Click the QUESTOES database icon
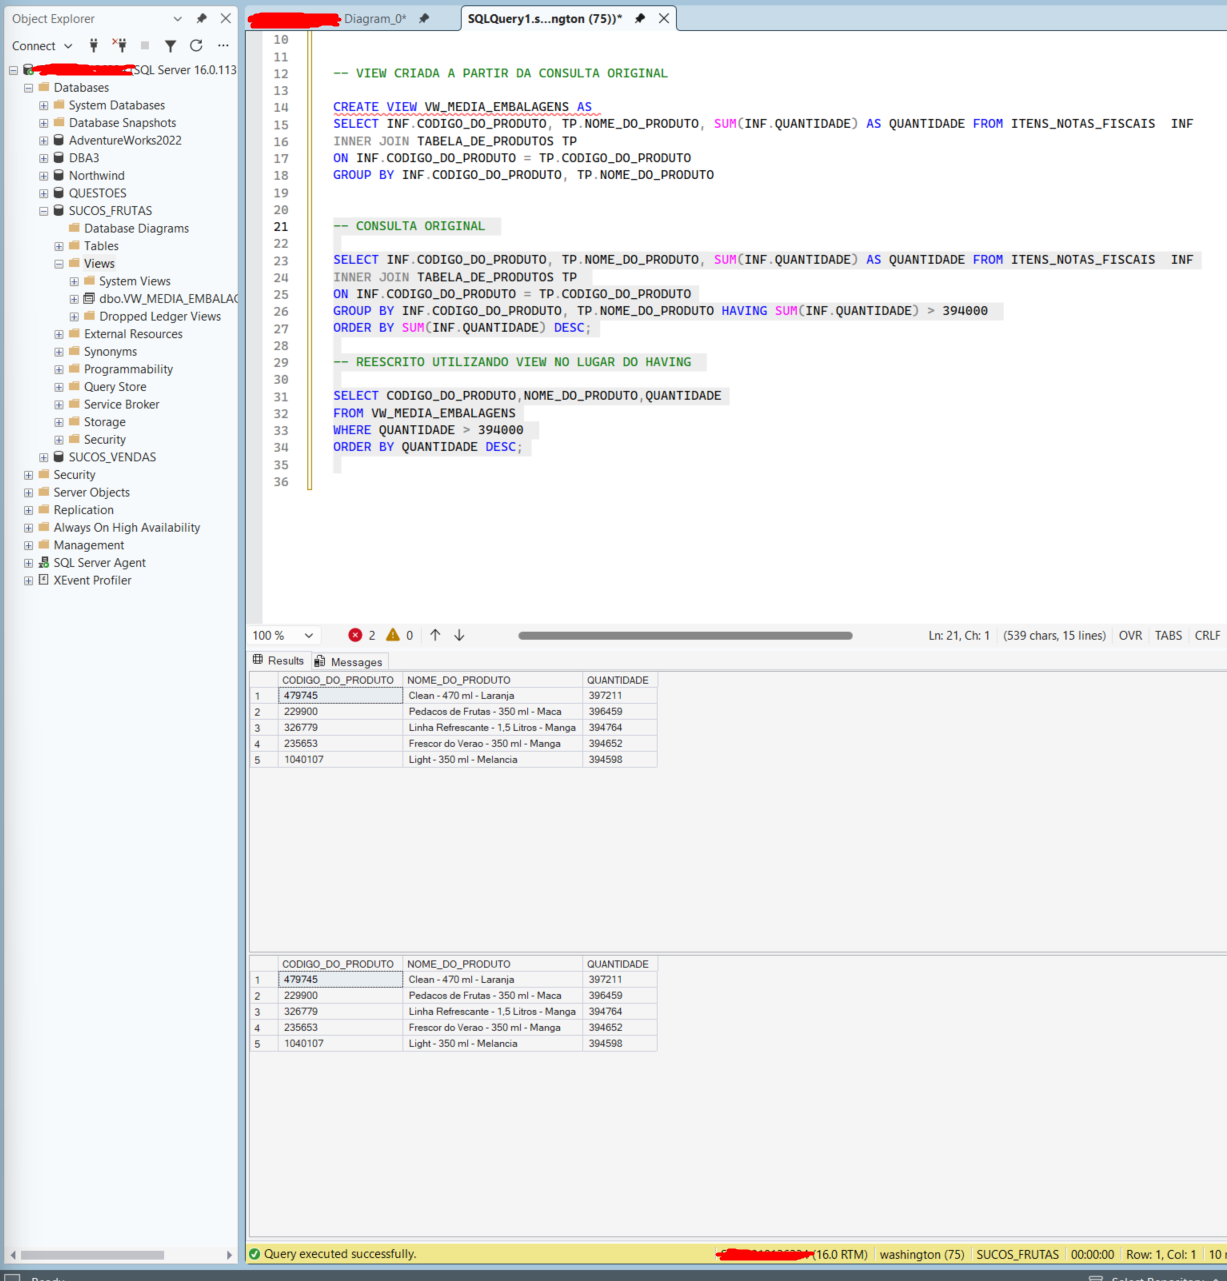Screen dimensions: 1227x1281 point(59,193)
